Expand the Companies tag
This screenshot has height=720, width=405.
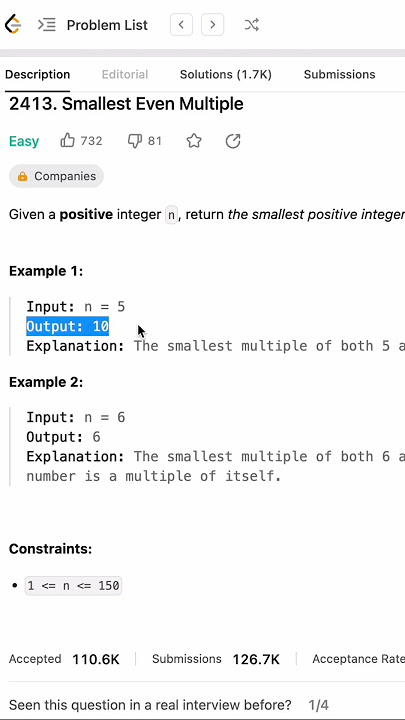pos(56,176)
